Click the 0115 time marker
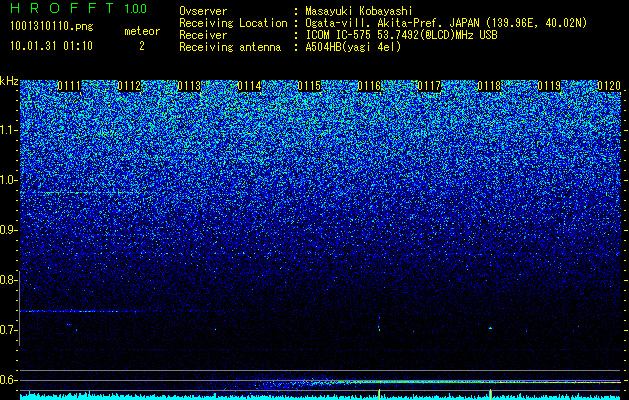The width and height of the screenshot is (629, 400). (x=309, y=86)
